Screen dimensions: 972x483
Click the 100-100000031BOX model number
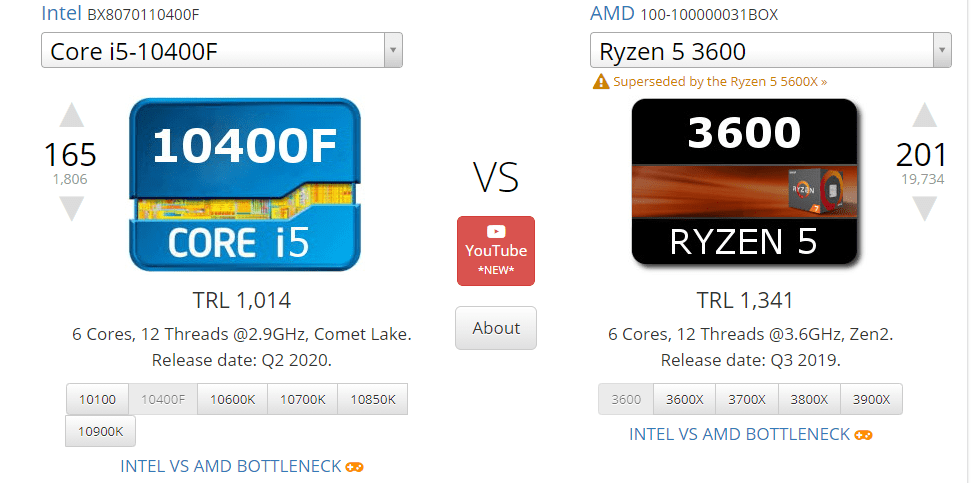click(709, 14)
